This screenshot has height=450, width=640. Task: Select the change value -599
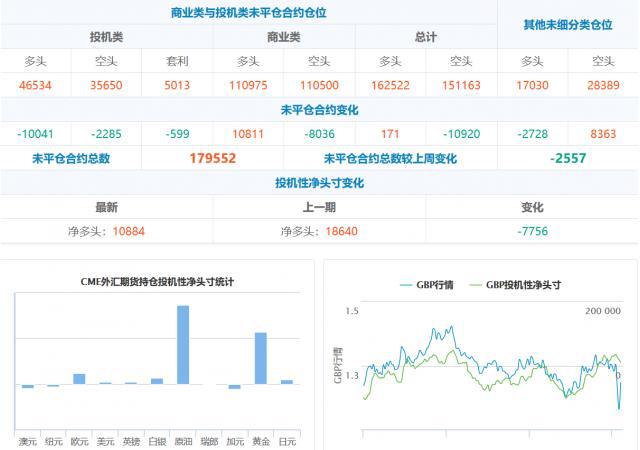(x=177, y=134)
